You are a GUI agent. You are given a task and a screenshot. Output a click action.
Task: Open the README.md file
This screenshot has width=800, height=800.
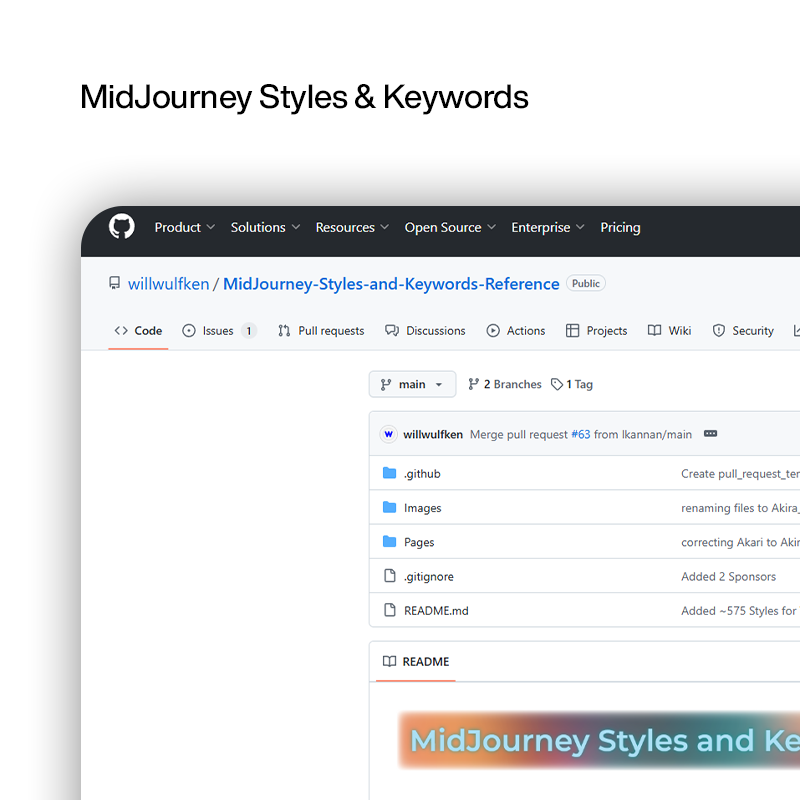(436, 611)
